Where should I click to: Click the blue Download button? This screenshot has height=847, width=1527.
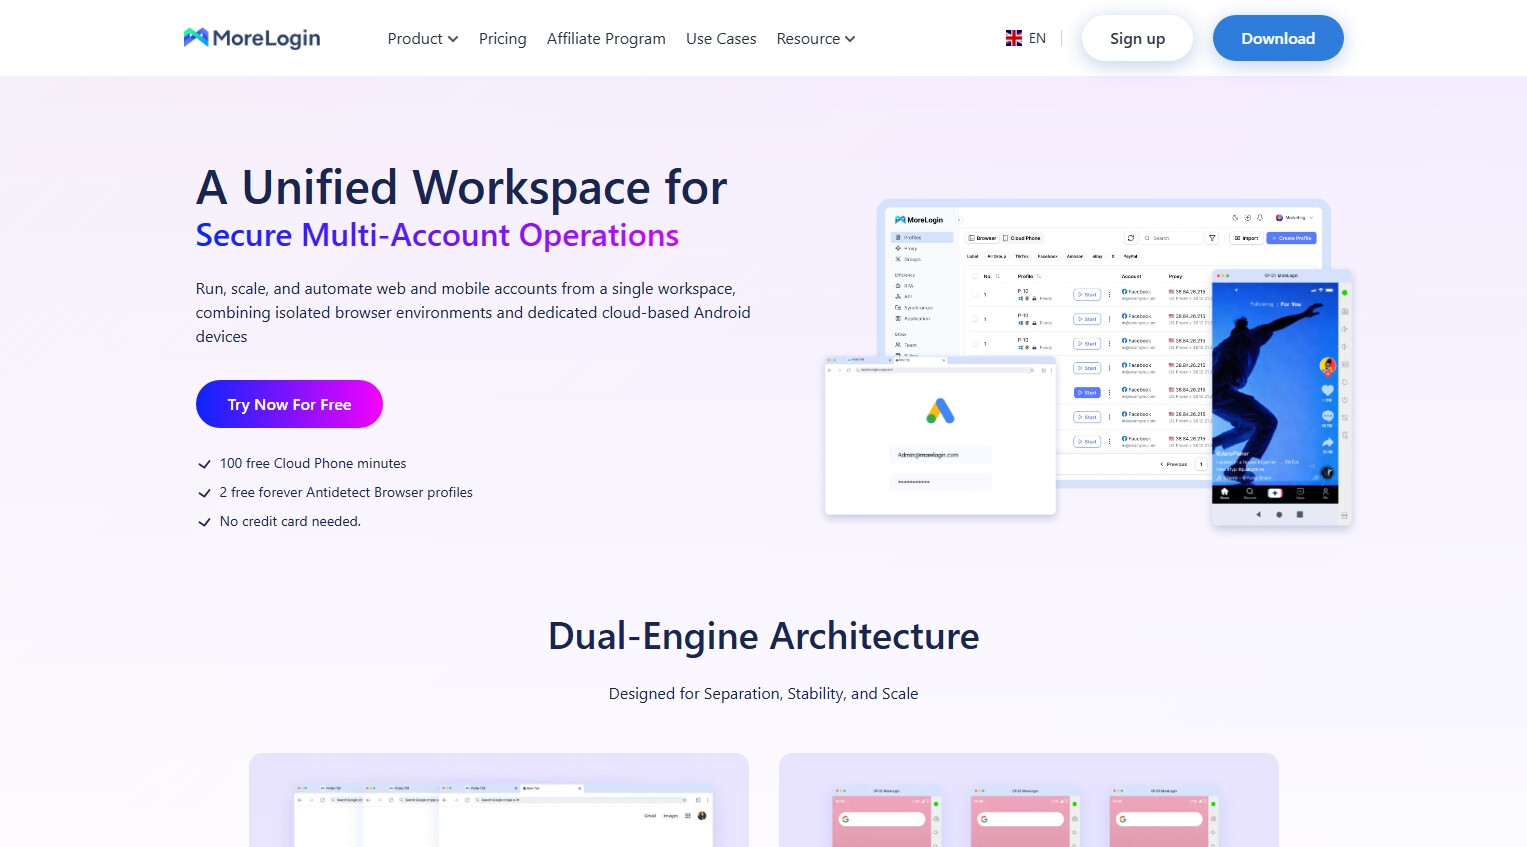pyautogui.click(x=1278, y=38)
